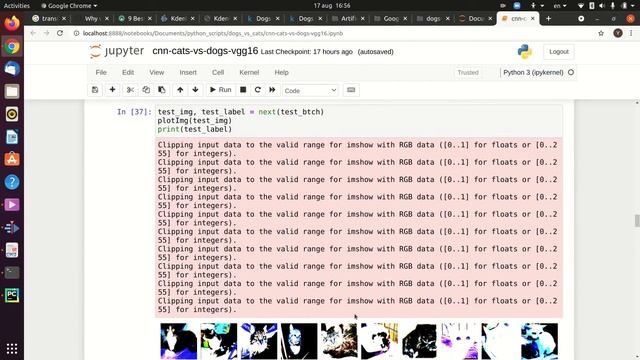Restart kernel and run all cells icon
640x360 pixels.
[x=272, y=90]
